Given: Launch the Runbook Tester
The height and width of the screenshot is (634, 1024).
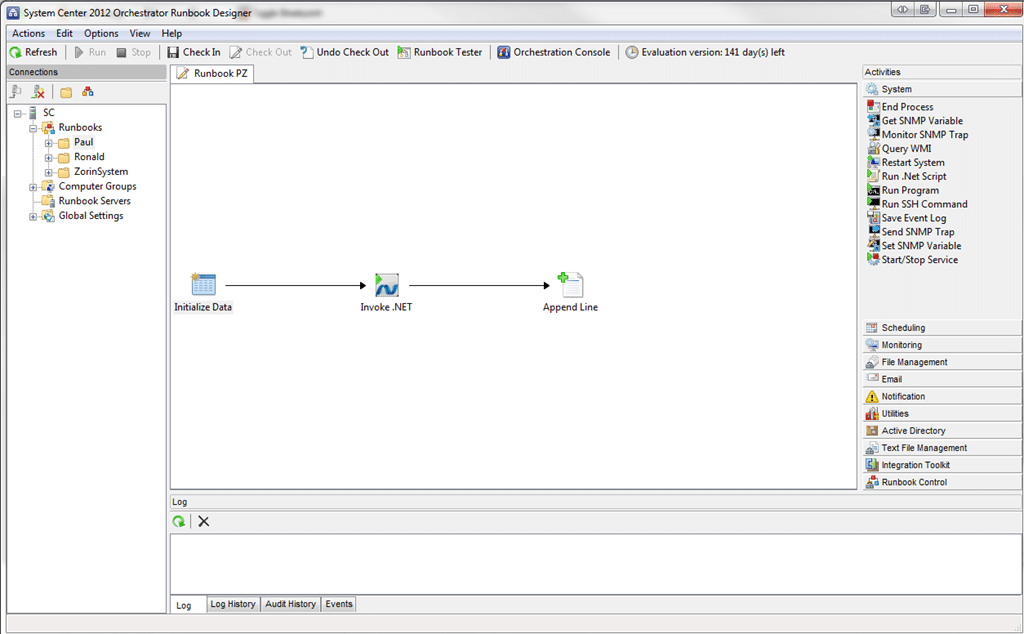Looking at the screenshot, I should (x=440, y=52).
